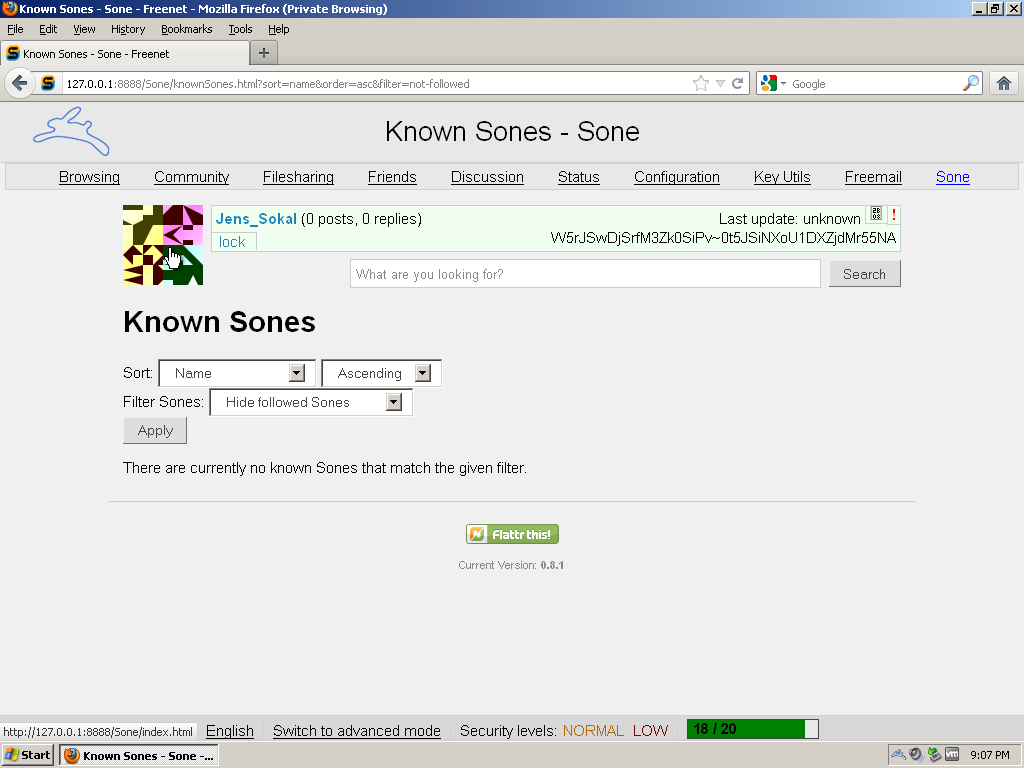
Task: Click the Sone key W5rJSwDjSrfM3Zk0SiPv text
Action: pyautogui.click(x=724, y=238)
